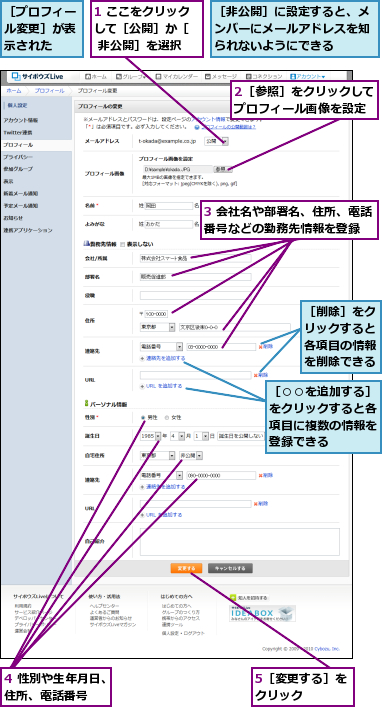Click the 知人を招待する button in footer
Screen dimensions: 382x707
[249, 597]
